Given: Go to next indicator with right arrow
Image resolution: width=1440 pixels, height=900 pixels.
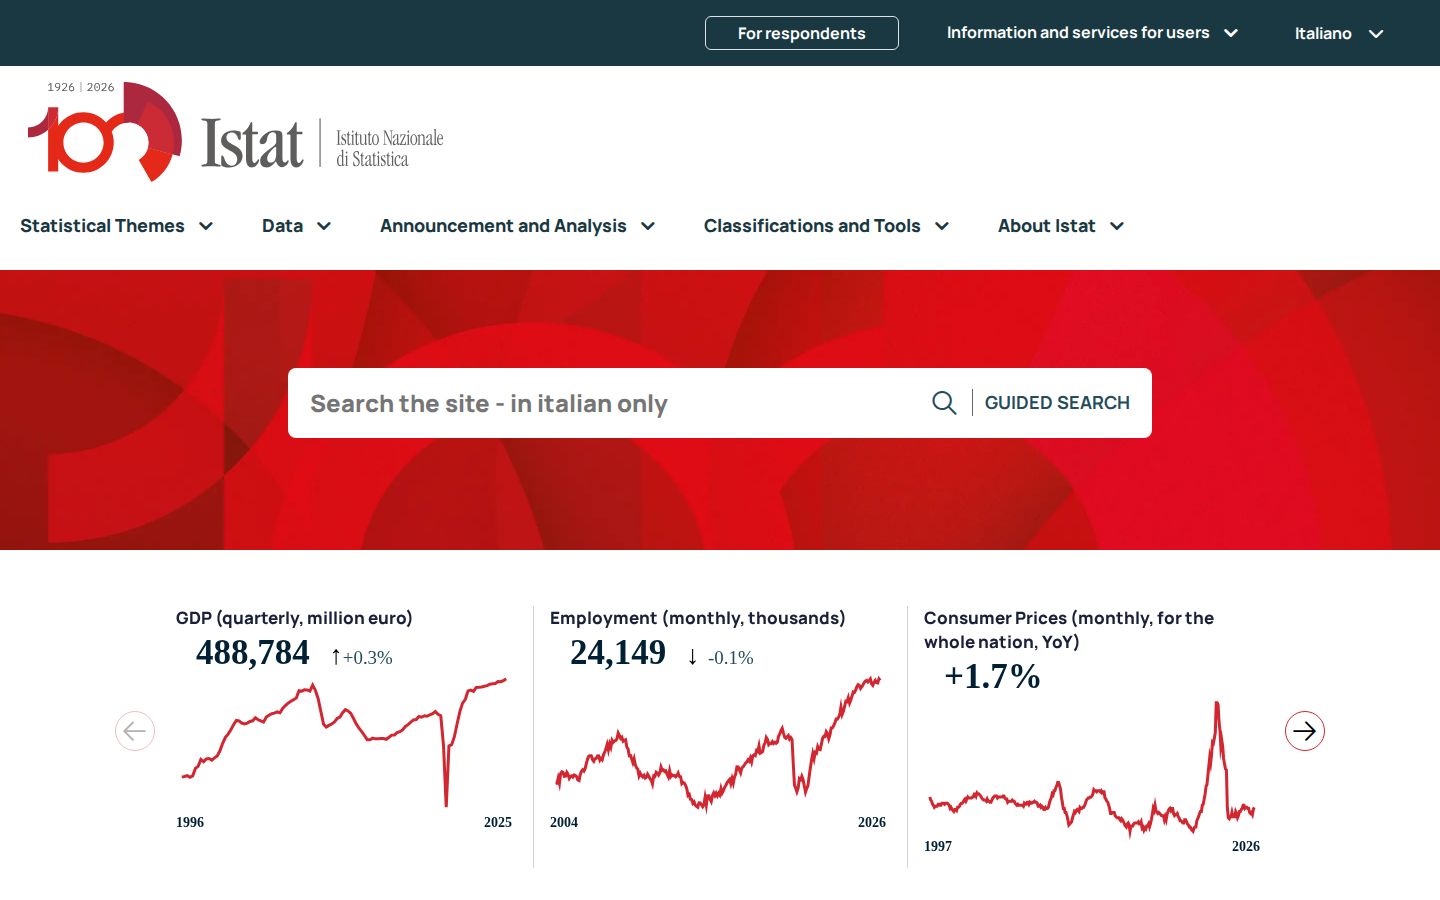Looking at the screenshot, I should [1305, 731].
